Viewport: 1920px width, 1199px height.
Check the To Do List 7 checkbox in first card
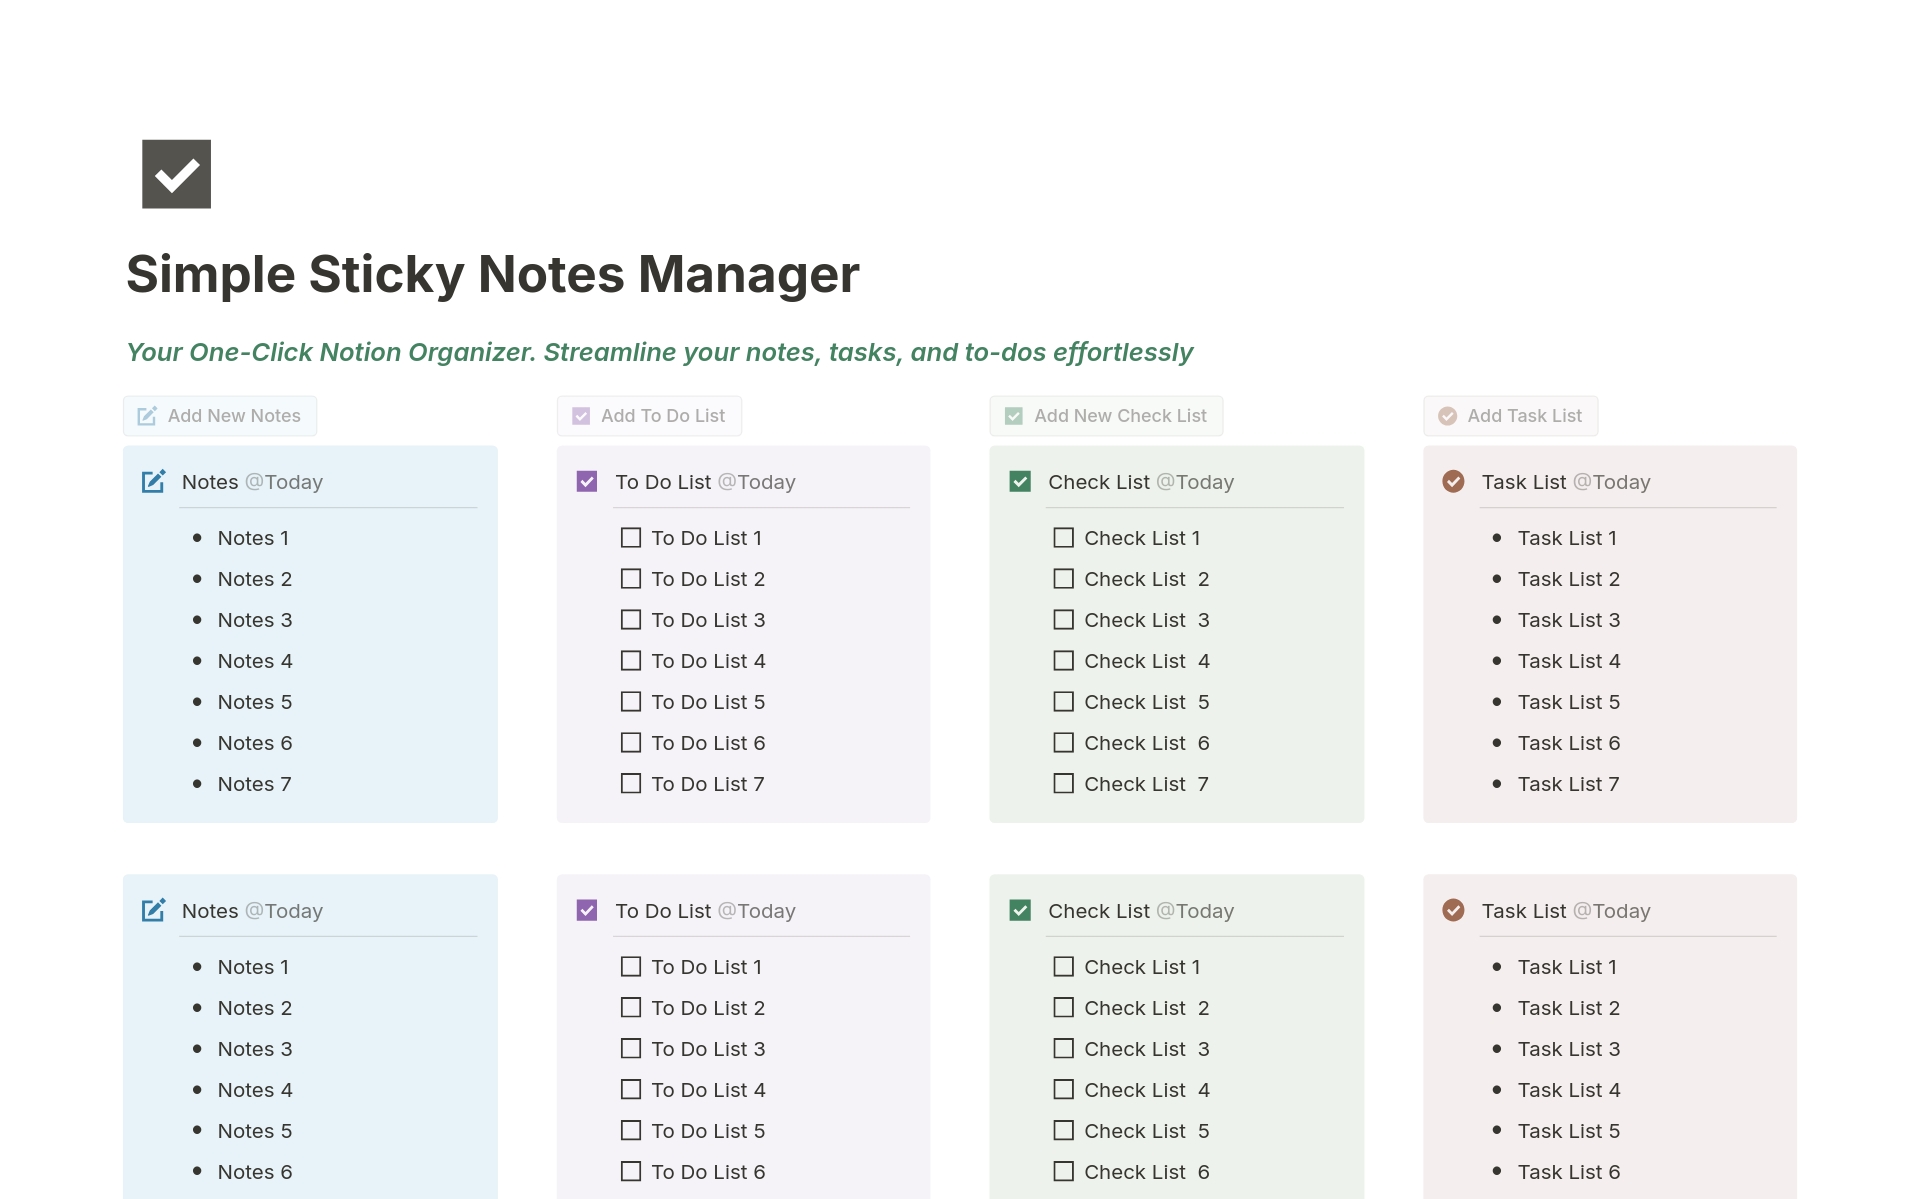tap(630, 783)
